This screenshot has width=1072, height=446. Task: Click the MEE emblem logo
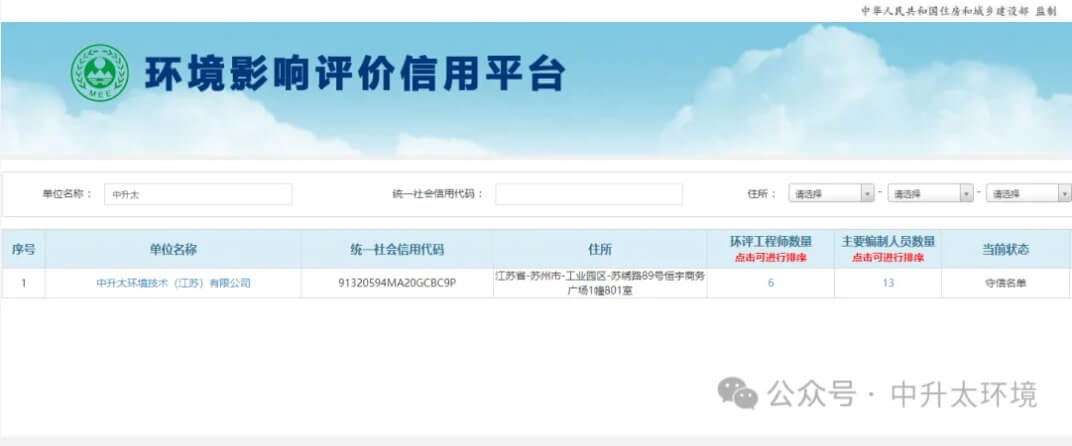(x=100, y=73)
